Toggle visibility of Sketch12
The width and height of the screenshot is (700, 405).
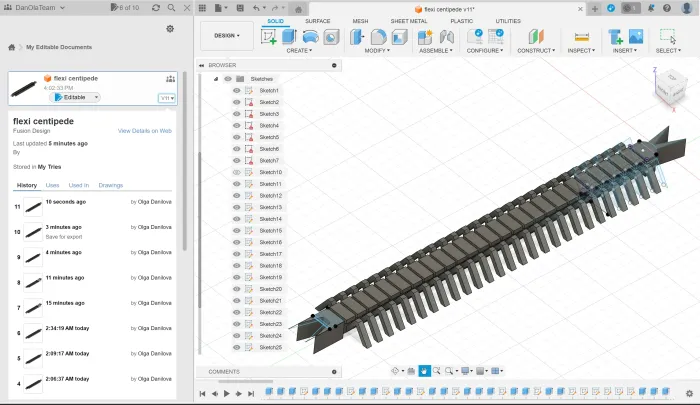click(x=237, y=196)
